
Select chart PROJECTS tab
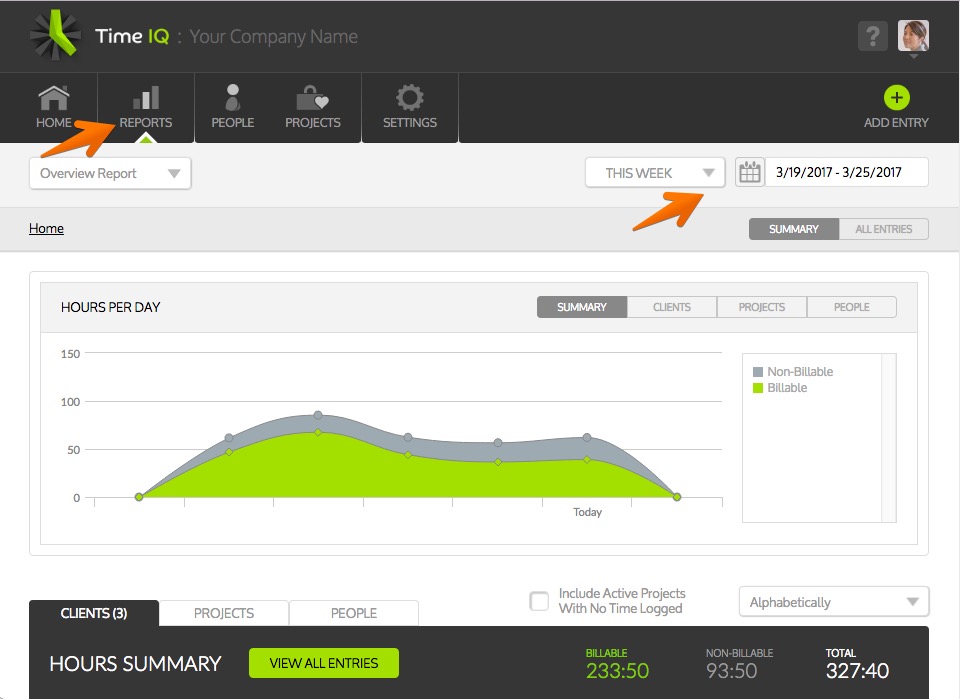click(762, 307)
